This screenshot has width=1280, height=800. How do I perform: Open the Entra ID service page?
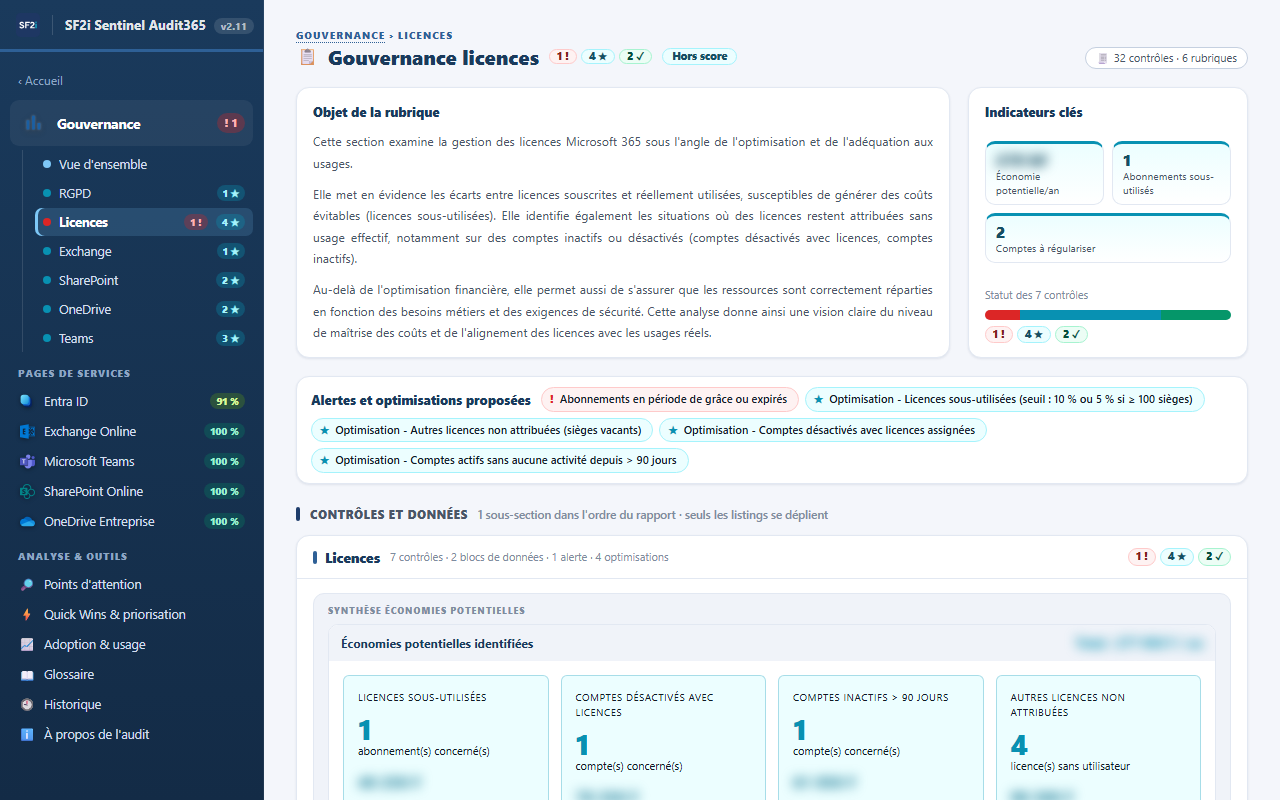tap(132, 401)
